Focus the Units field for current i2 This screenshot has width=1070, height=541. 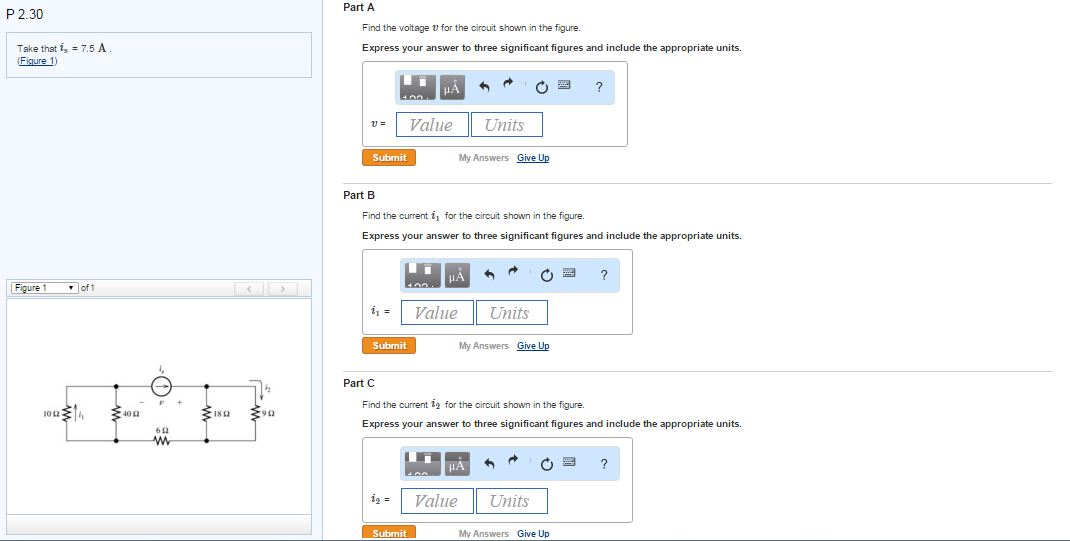[x=512, y=501]
